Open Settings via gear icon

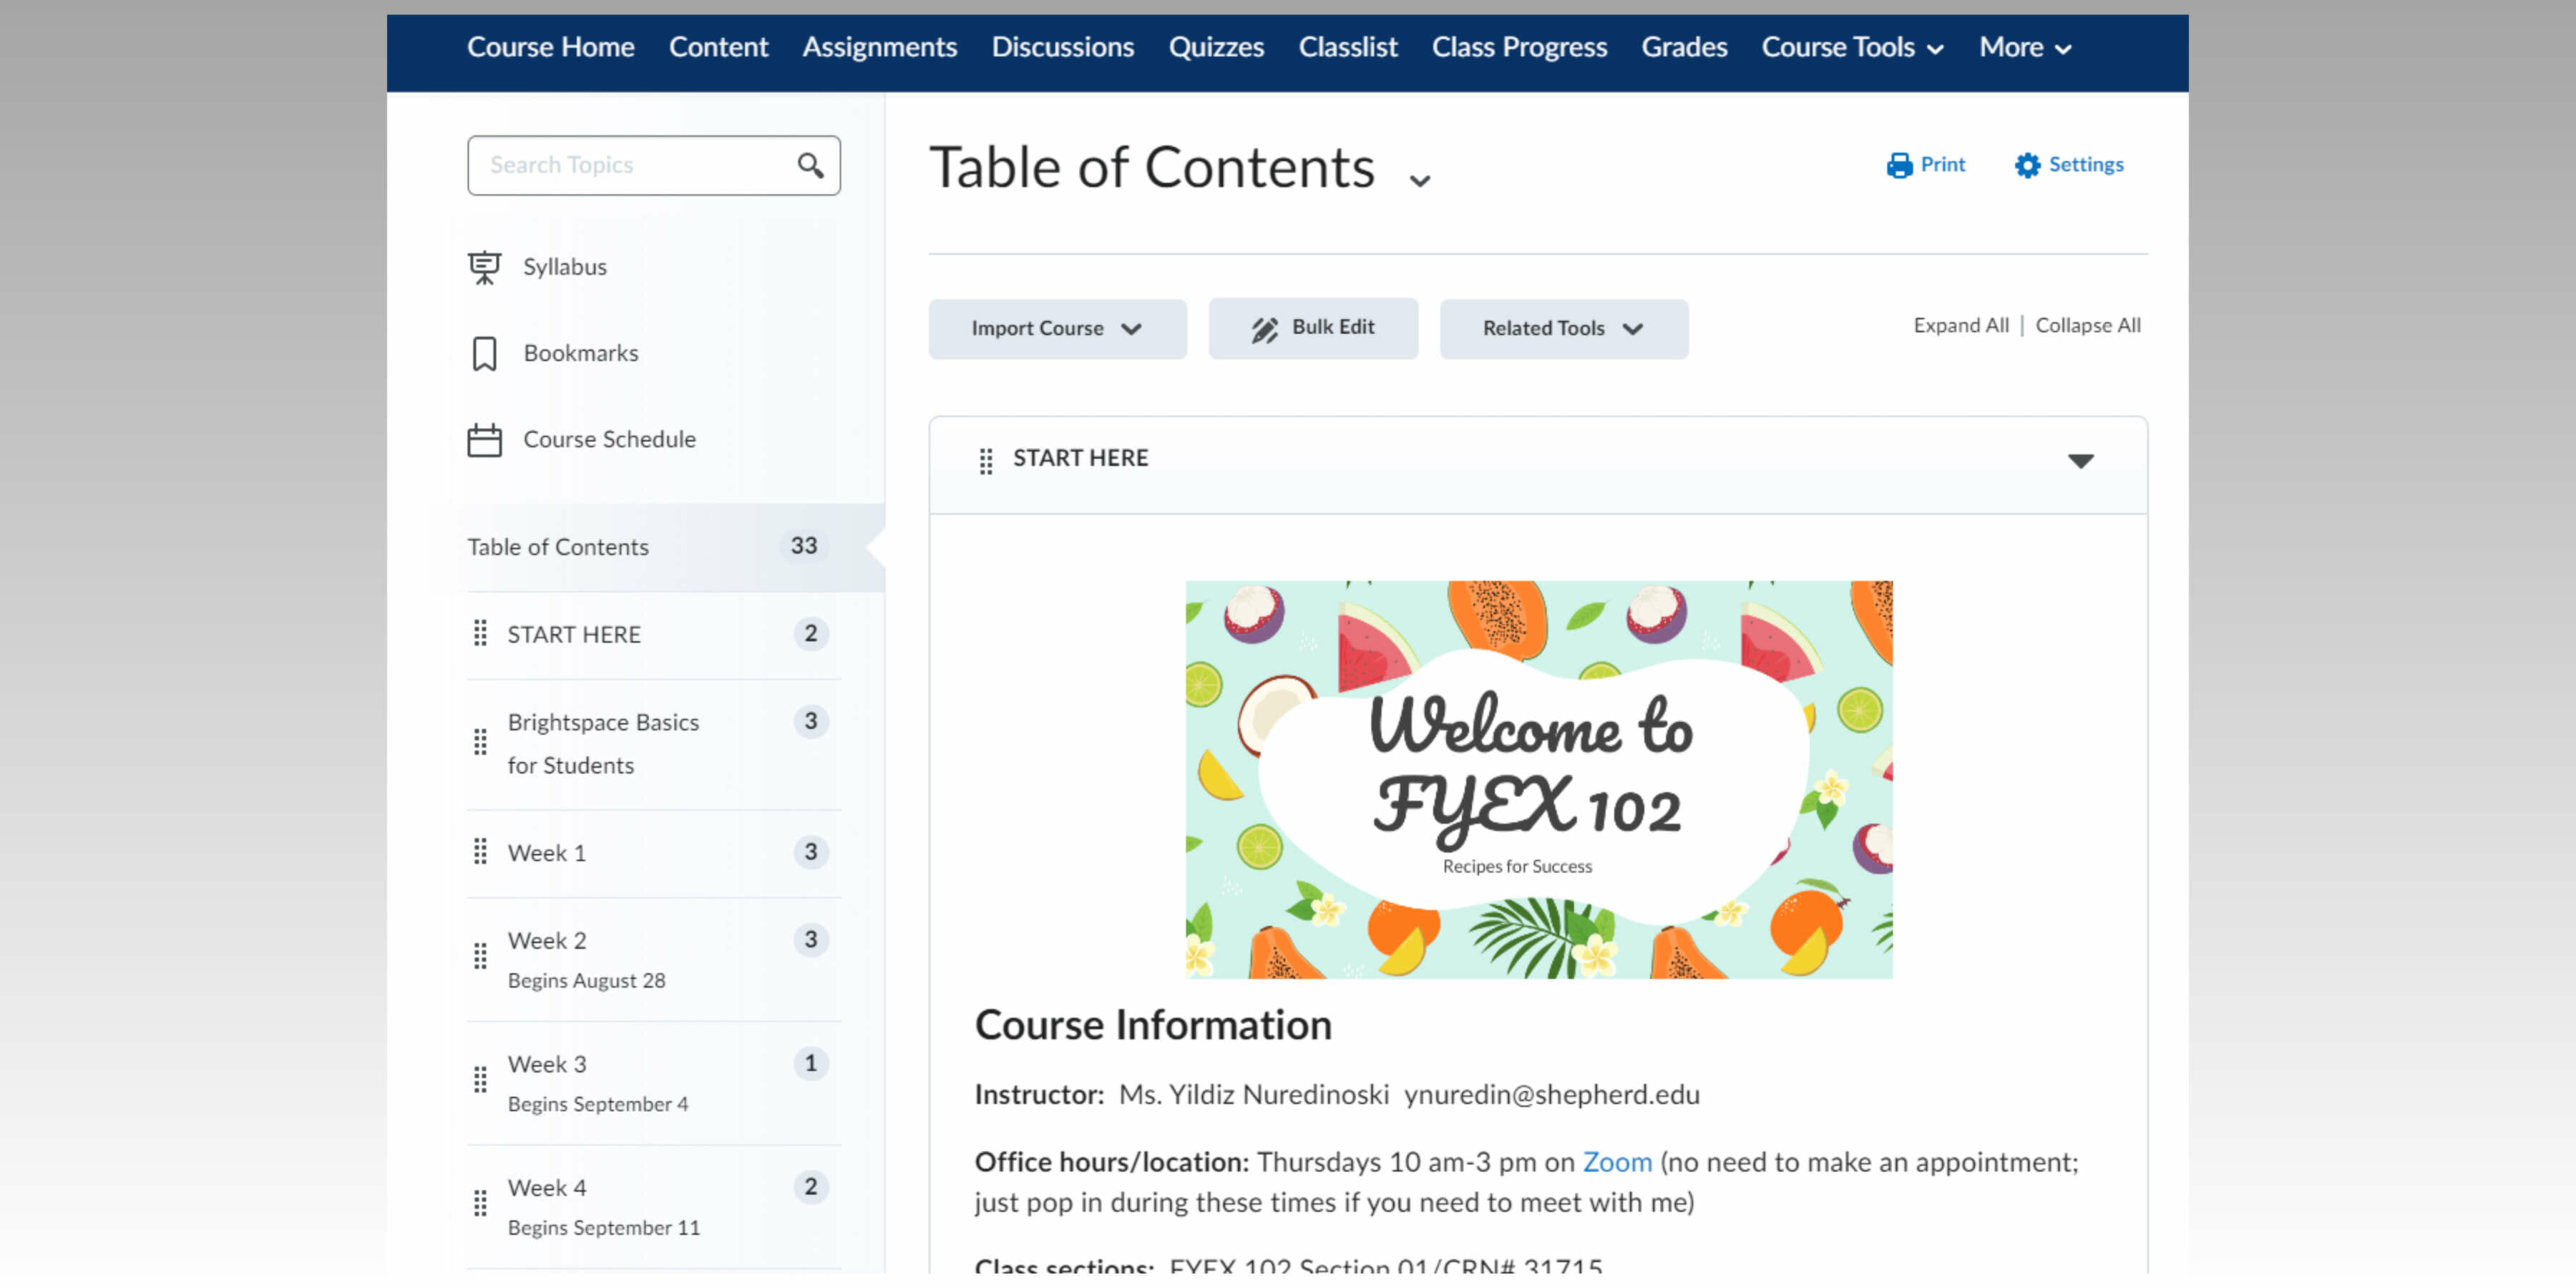(x=2027, y=165)
